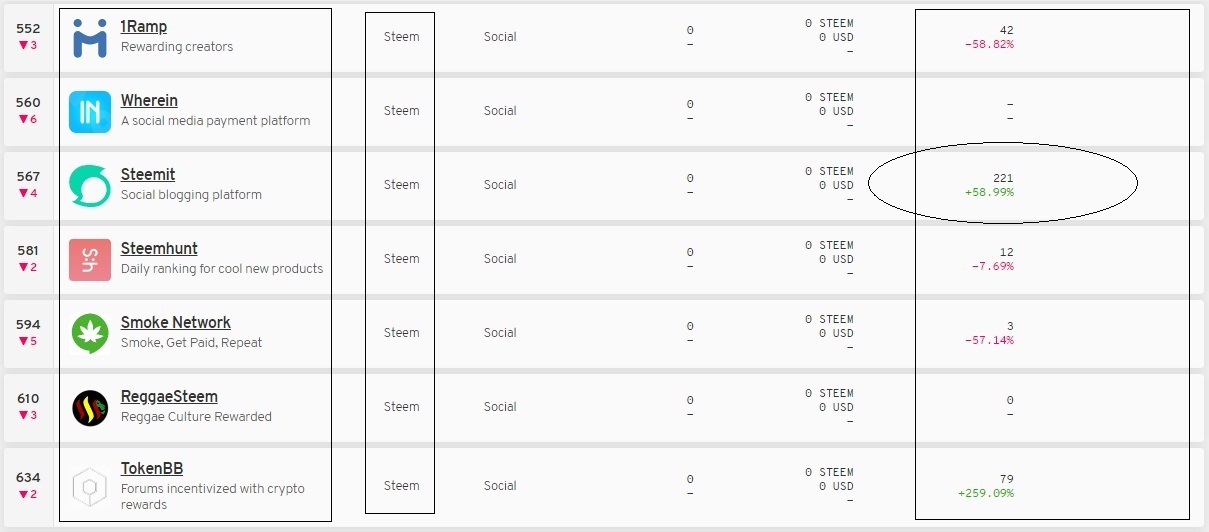Click the ReggaeSteem round logo icon
1209x532 pixels.
[90, 408]
